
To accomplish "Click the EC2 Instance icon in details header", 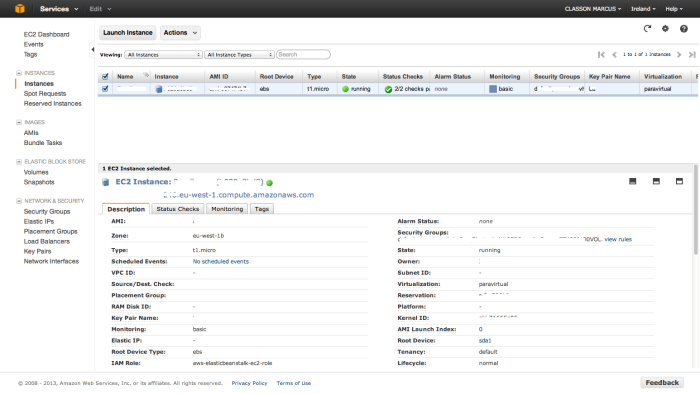I will coord(106,182).
